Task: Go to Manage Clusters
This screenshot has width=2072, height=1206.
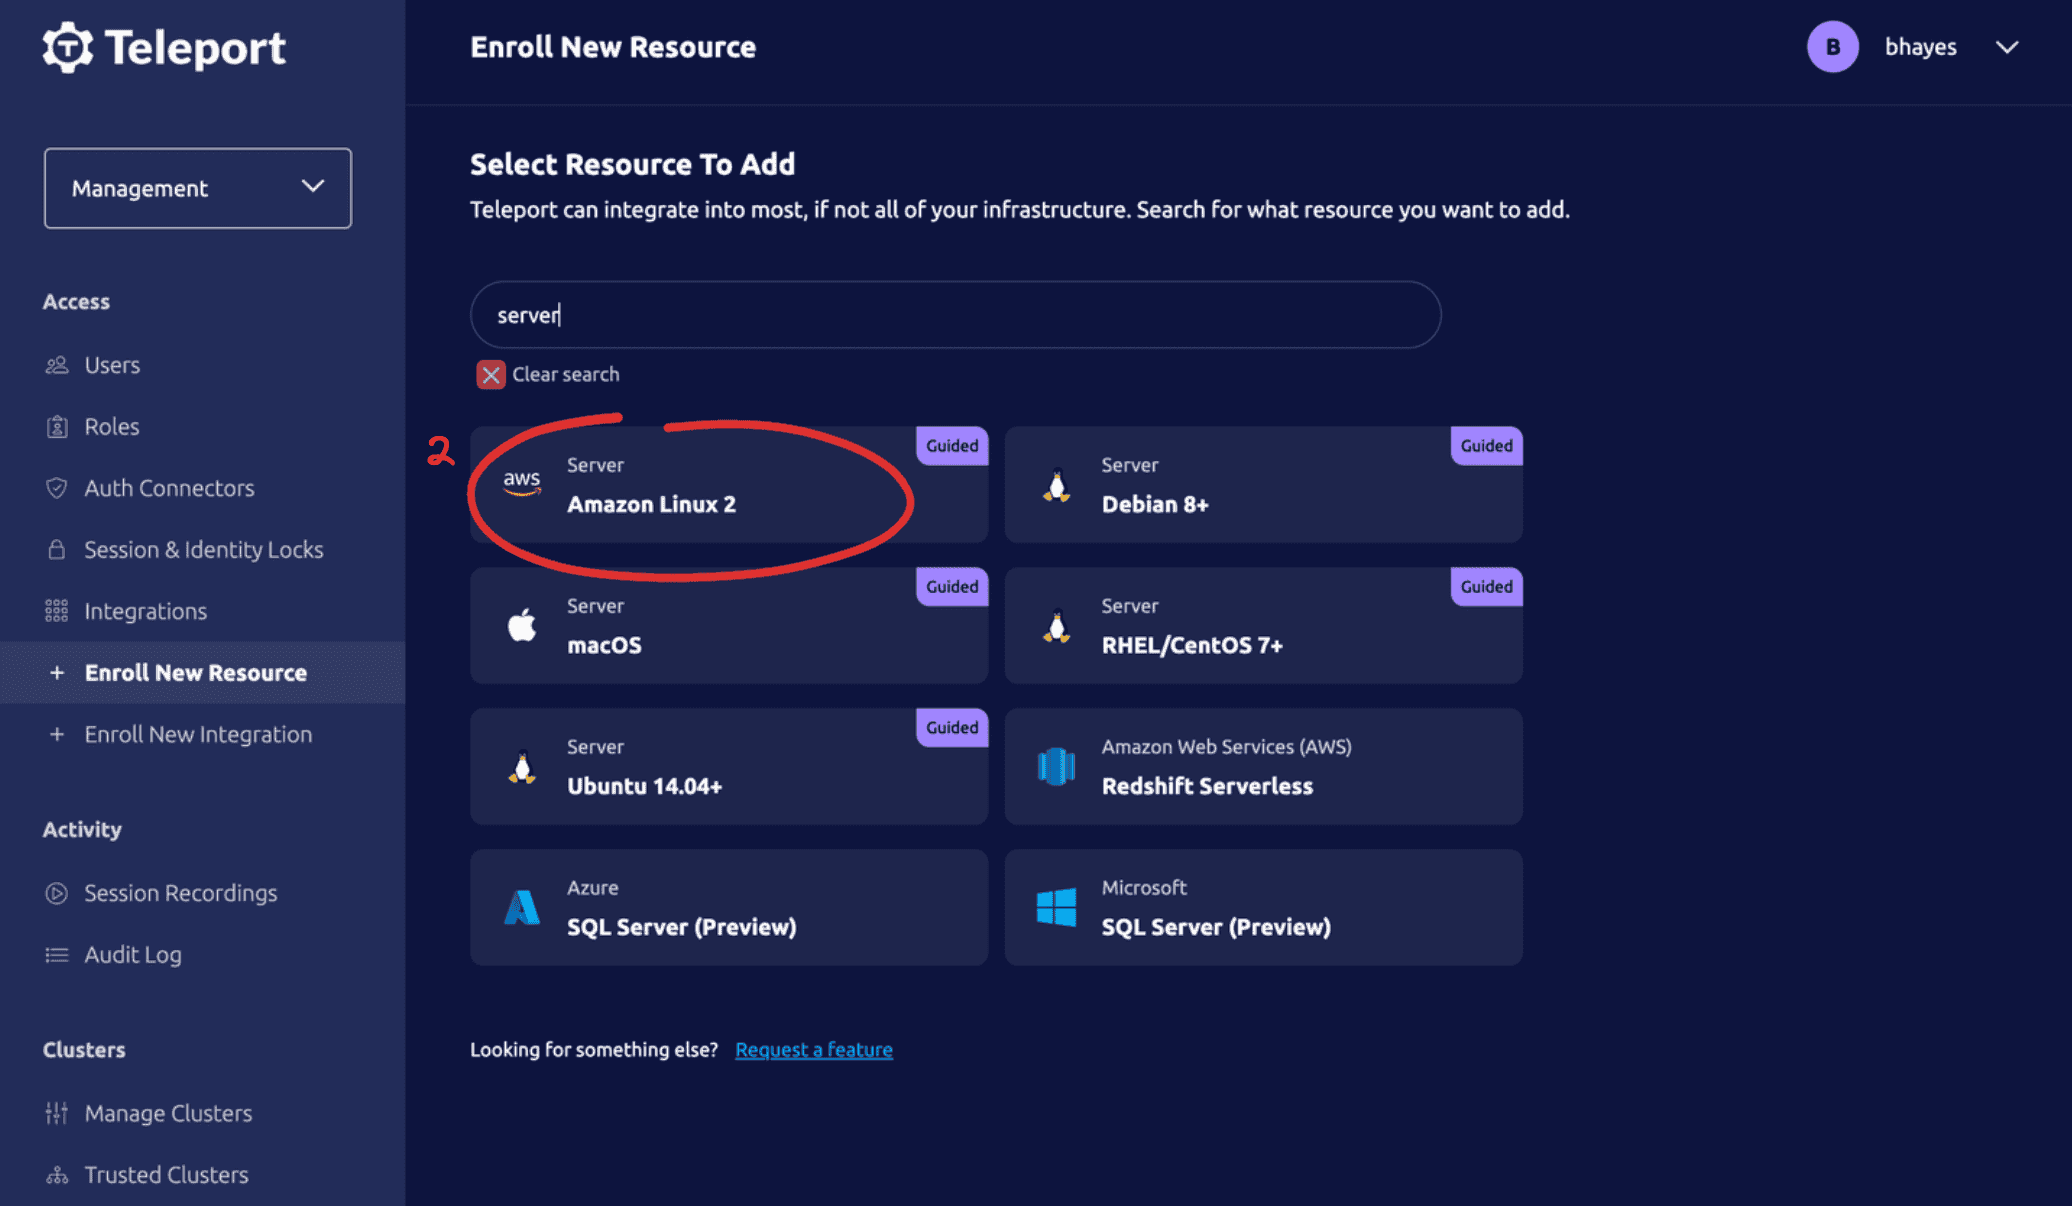Action: coord(169,1113)
